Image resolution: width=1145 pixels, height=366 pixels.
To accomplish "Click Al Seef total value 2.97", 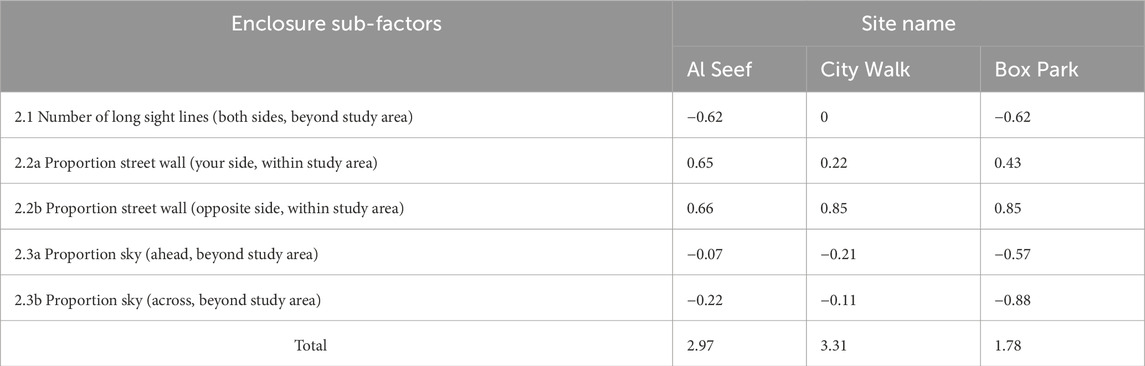I will [699, 344].
